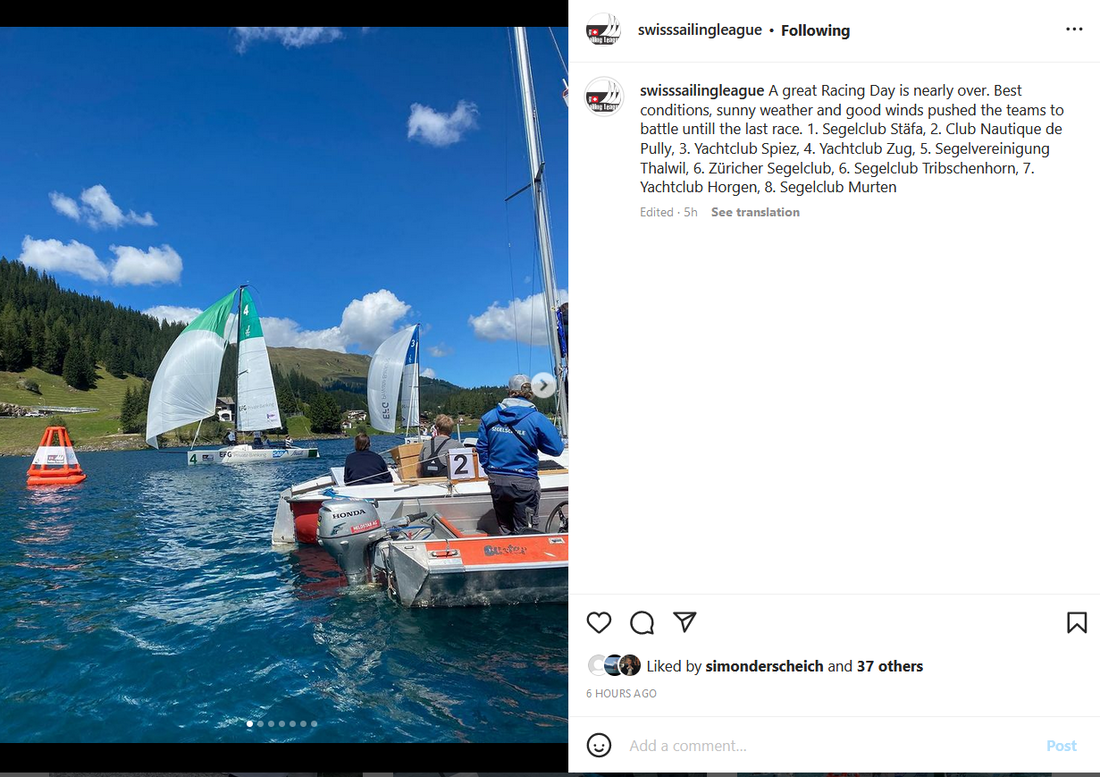
Task: Open the liker avatars cluster
Action: pos(614,665)
